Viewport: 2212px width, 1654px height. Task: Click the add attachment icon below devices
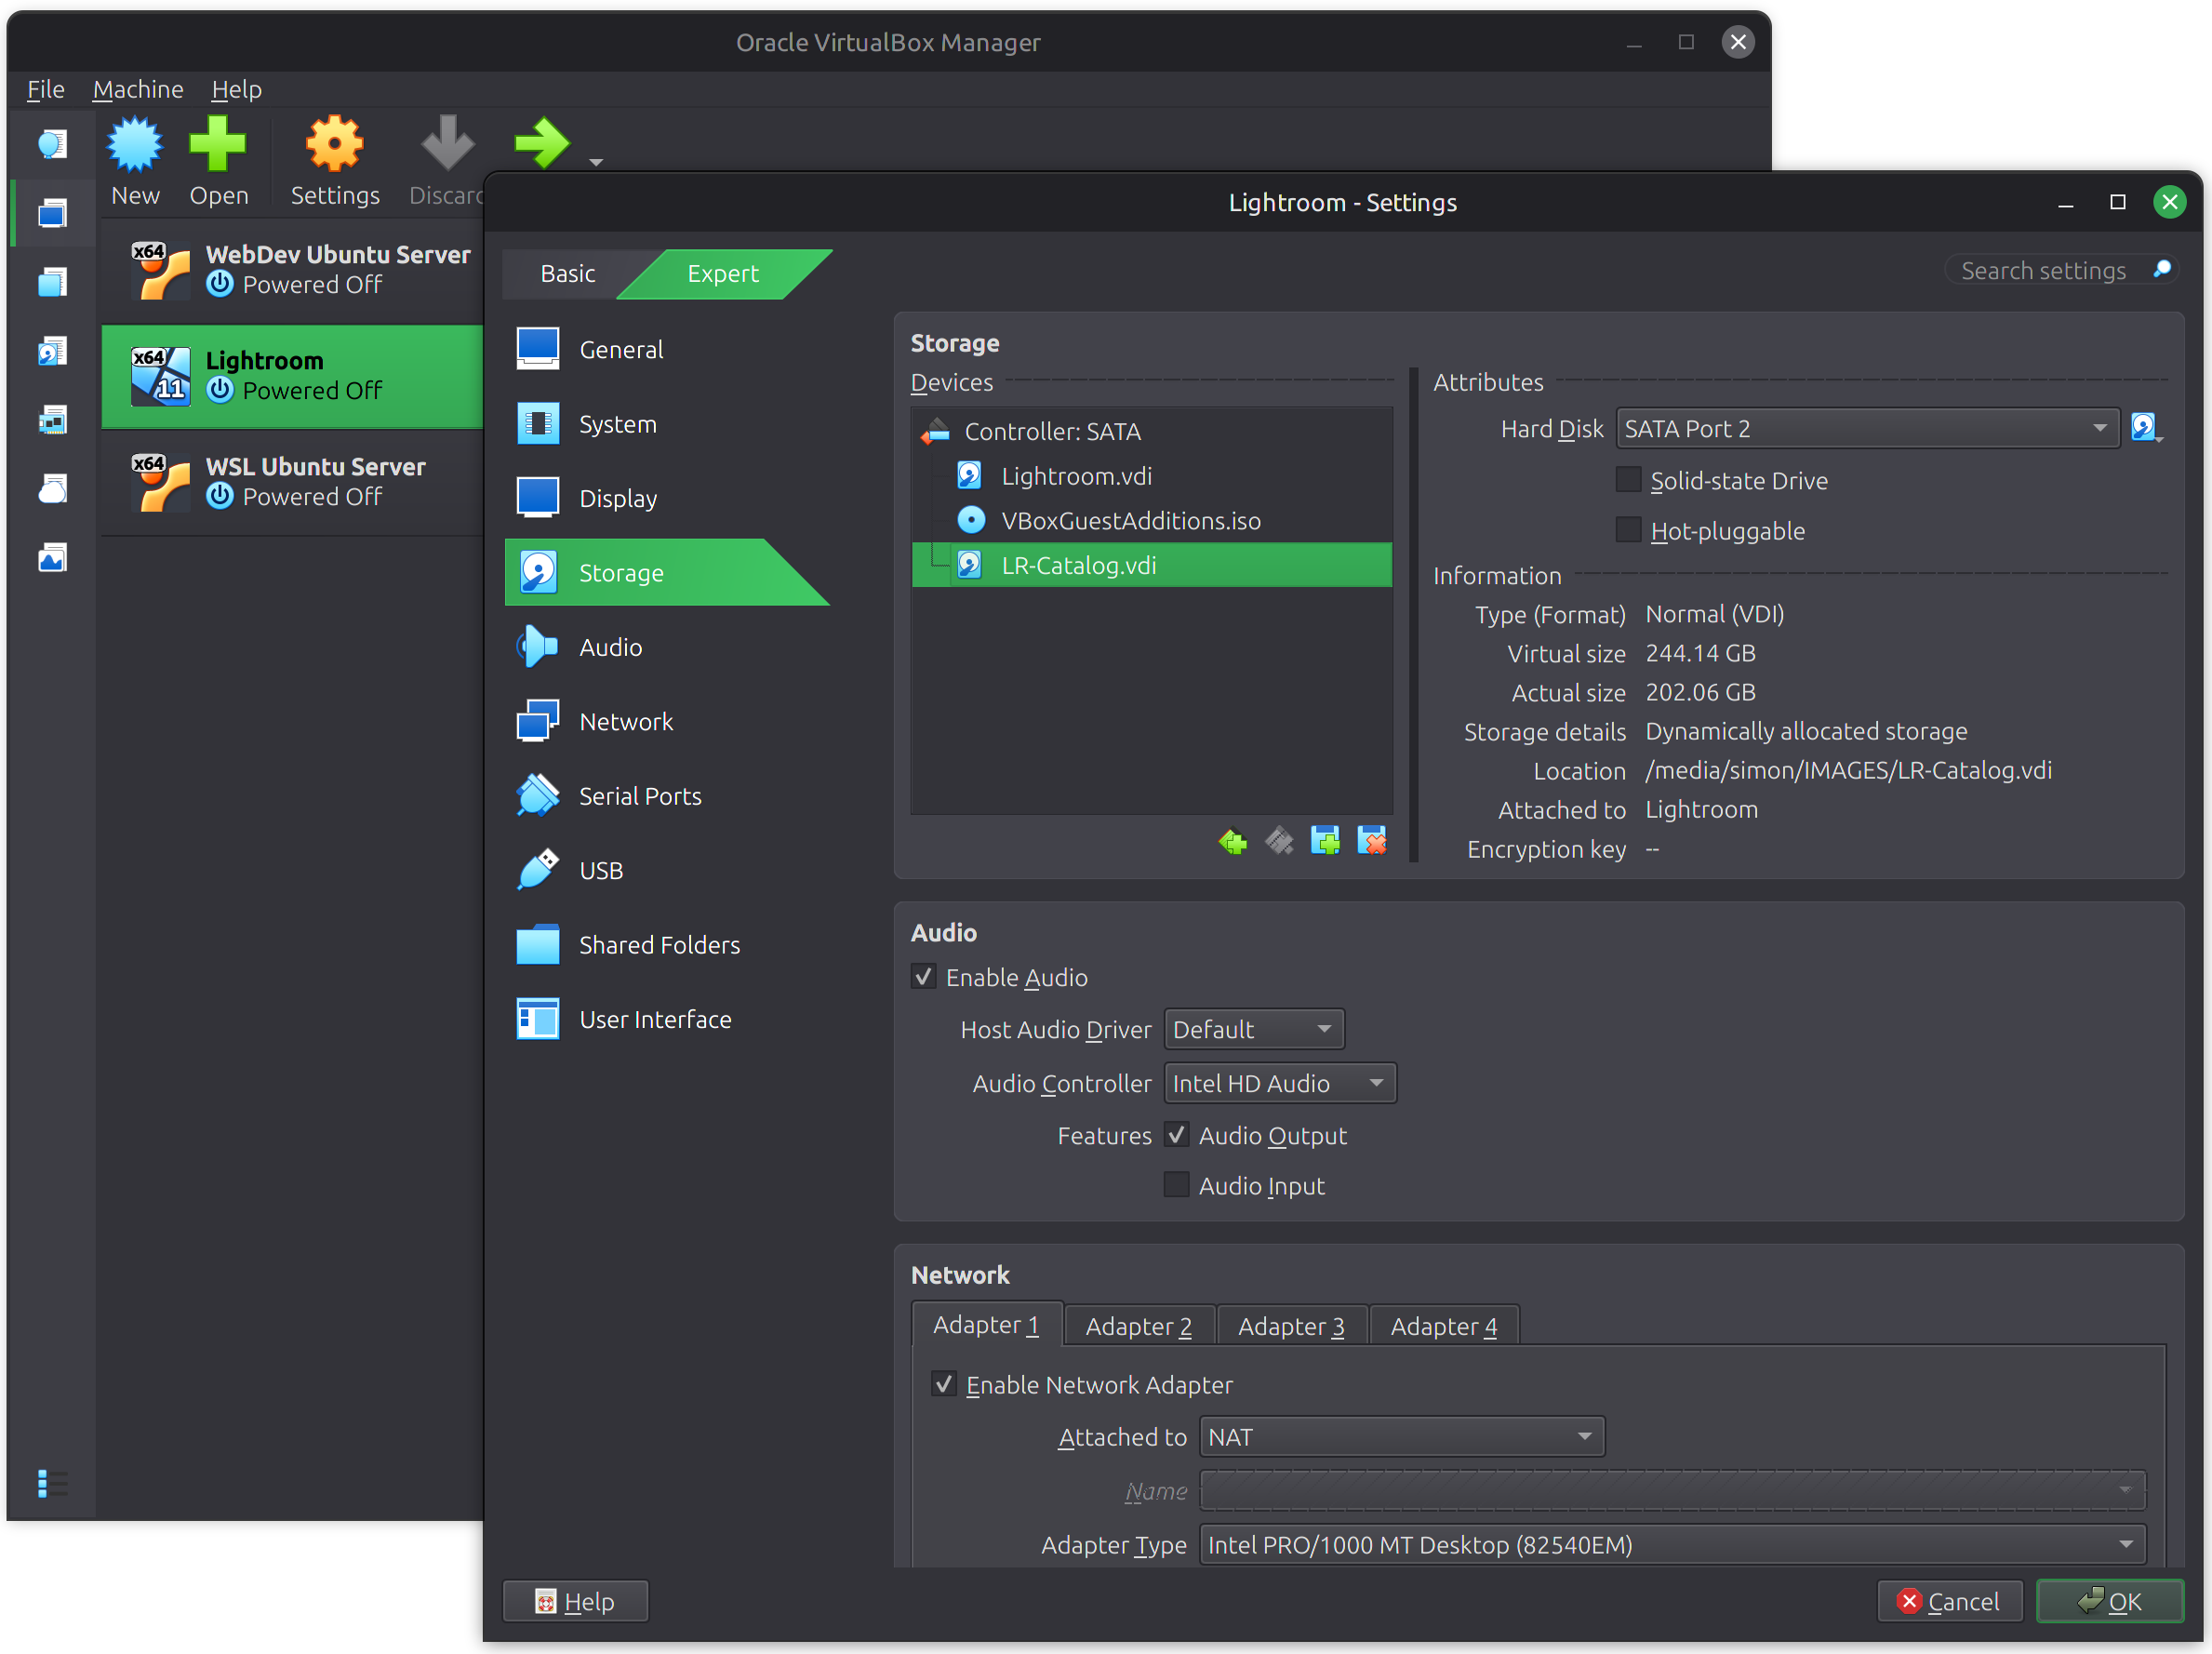pyautogui.click(x=1326, y=842)
